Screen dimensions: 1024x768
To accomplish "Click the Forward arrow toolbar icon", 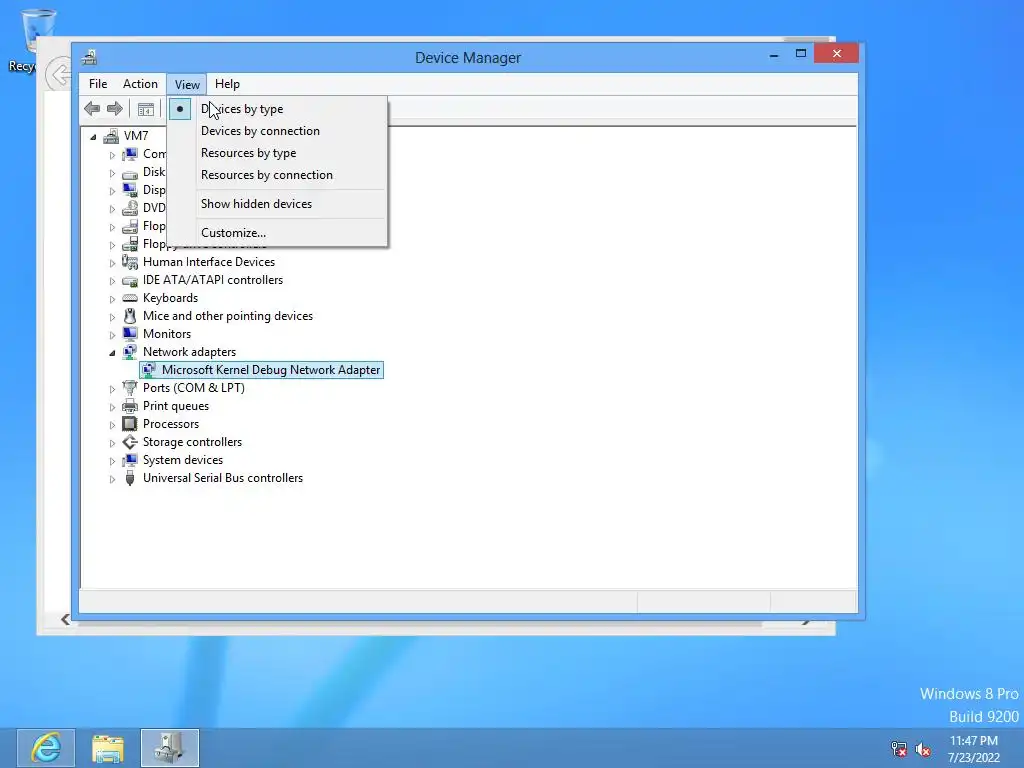I will point(115,108).
